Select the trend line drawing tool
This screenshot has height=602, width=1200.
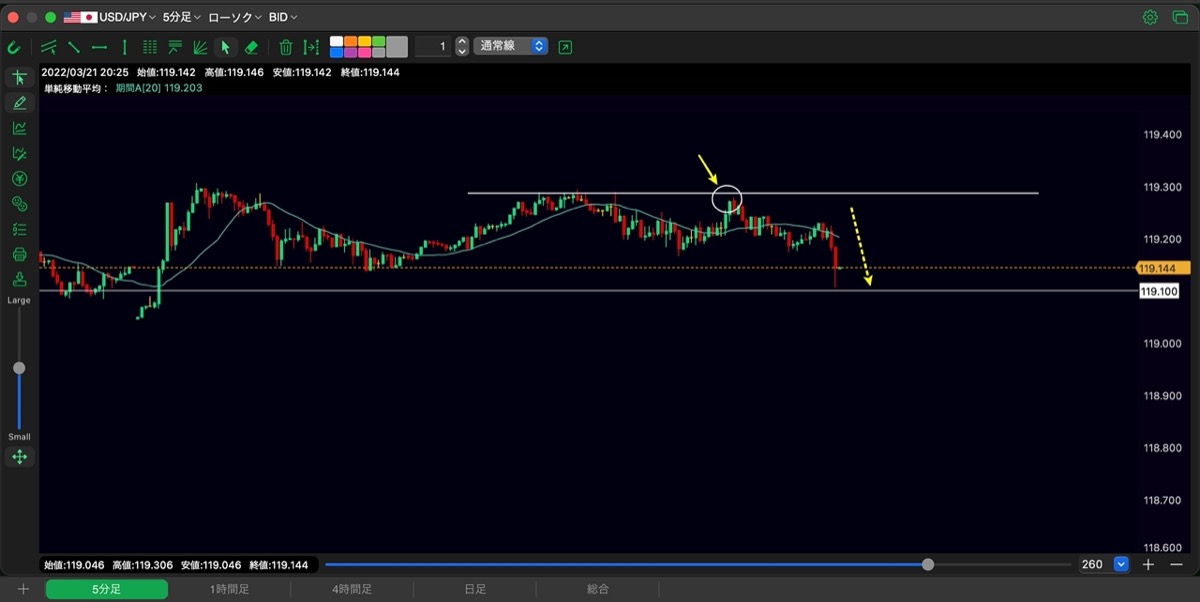click(74, 47)
